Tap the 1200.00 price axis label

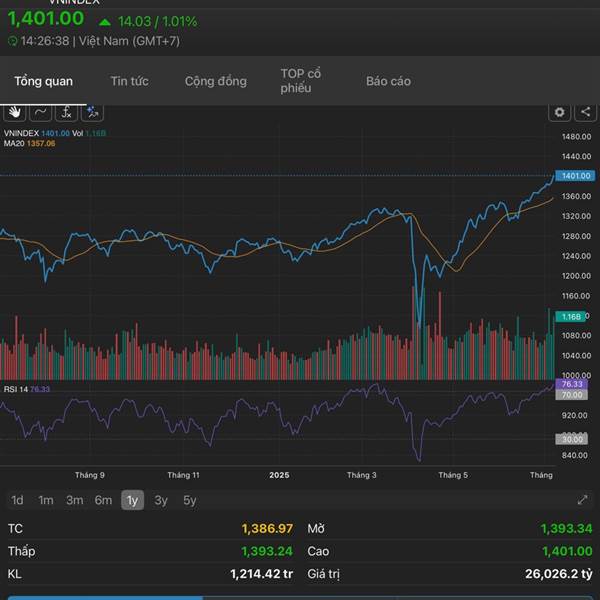point(576,276)
